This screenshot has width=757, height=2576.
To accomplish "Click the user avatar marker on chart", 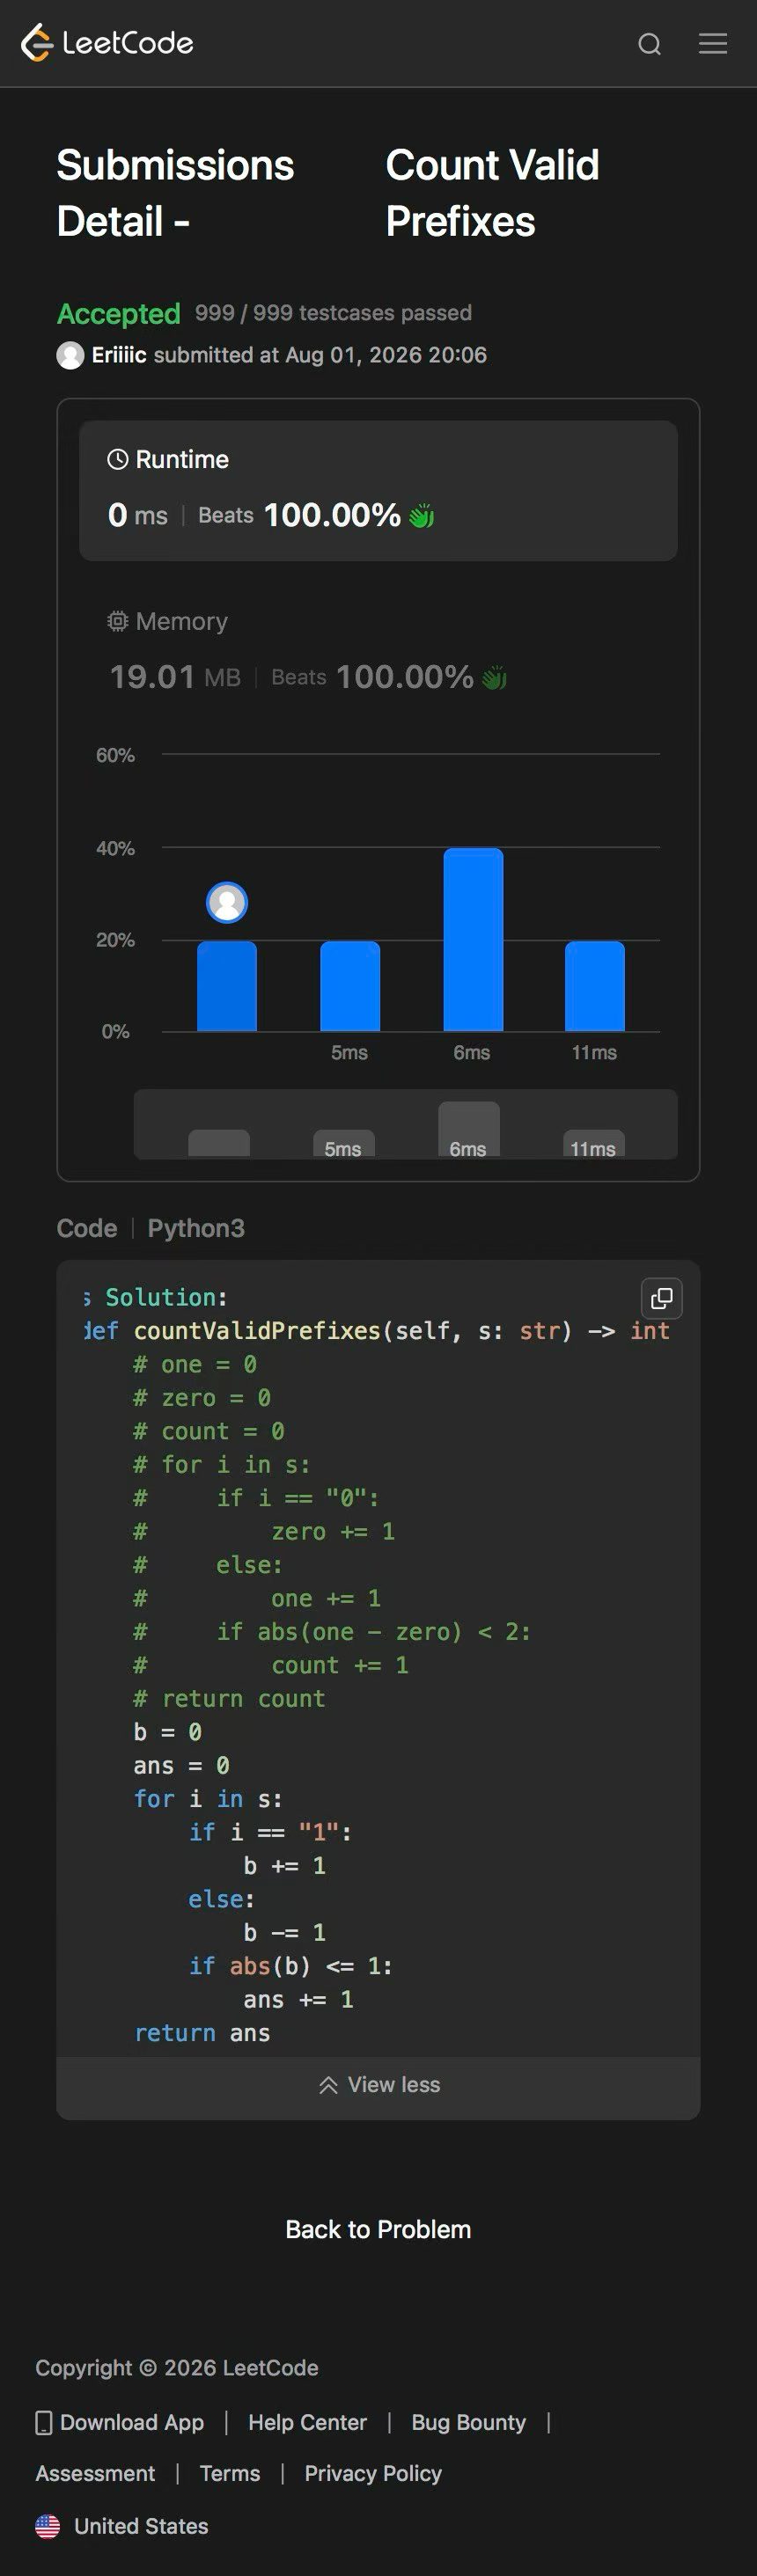I will [x=227, y=902].
